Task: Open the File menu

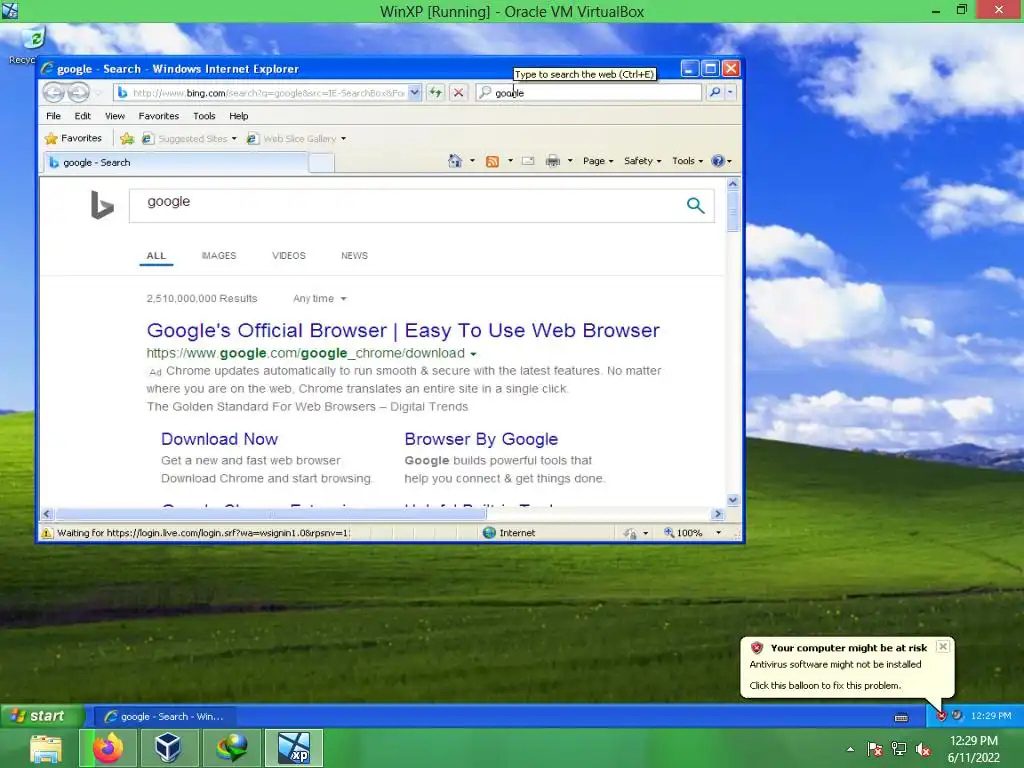Action: pyautogui.click(x=54, y=116)
